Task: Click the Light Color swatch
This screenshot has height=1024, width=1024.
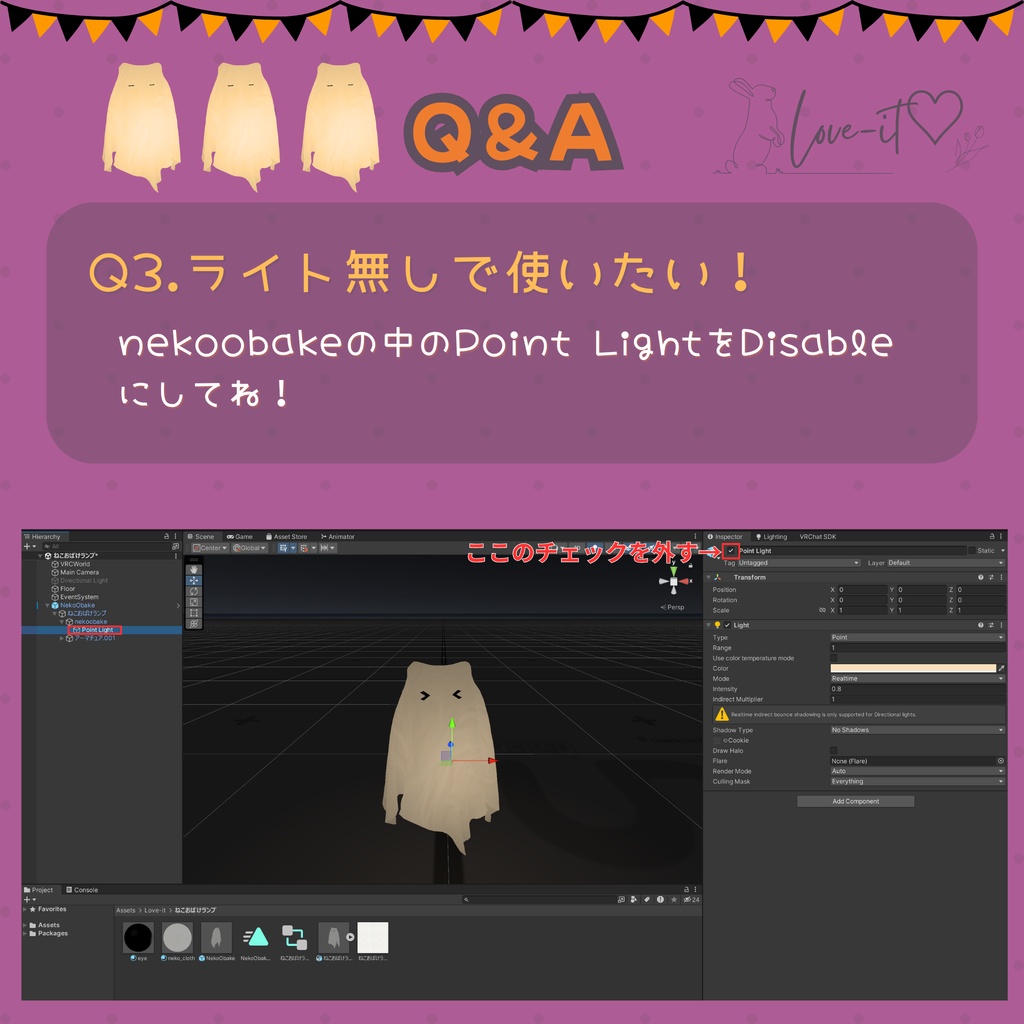Action: pos(913,668)
